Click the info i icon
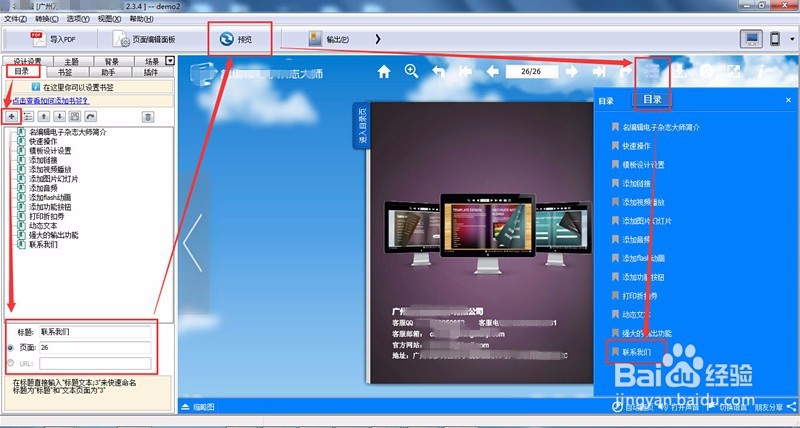 pyautogui.click(x=760, y=71)
